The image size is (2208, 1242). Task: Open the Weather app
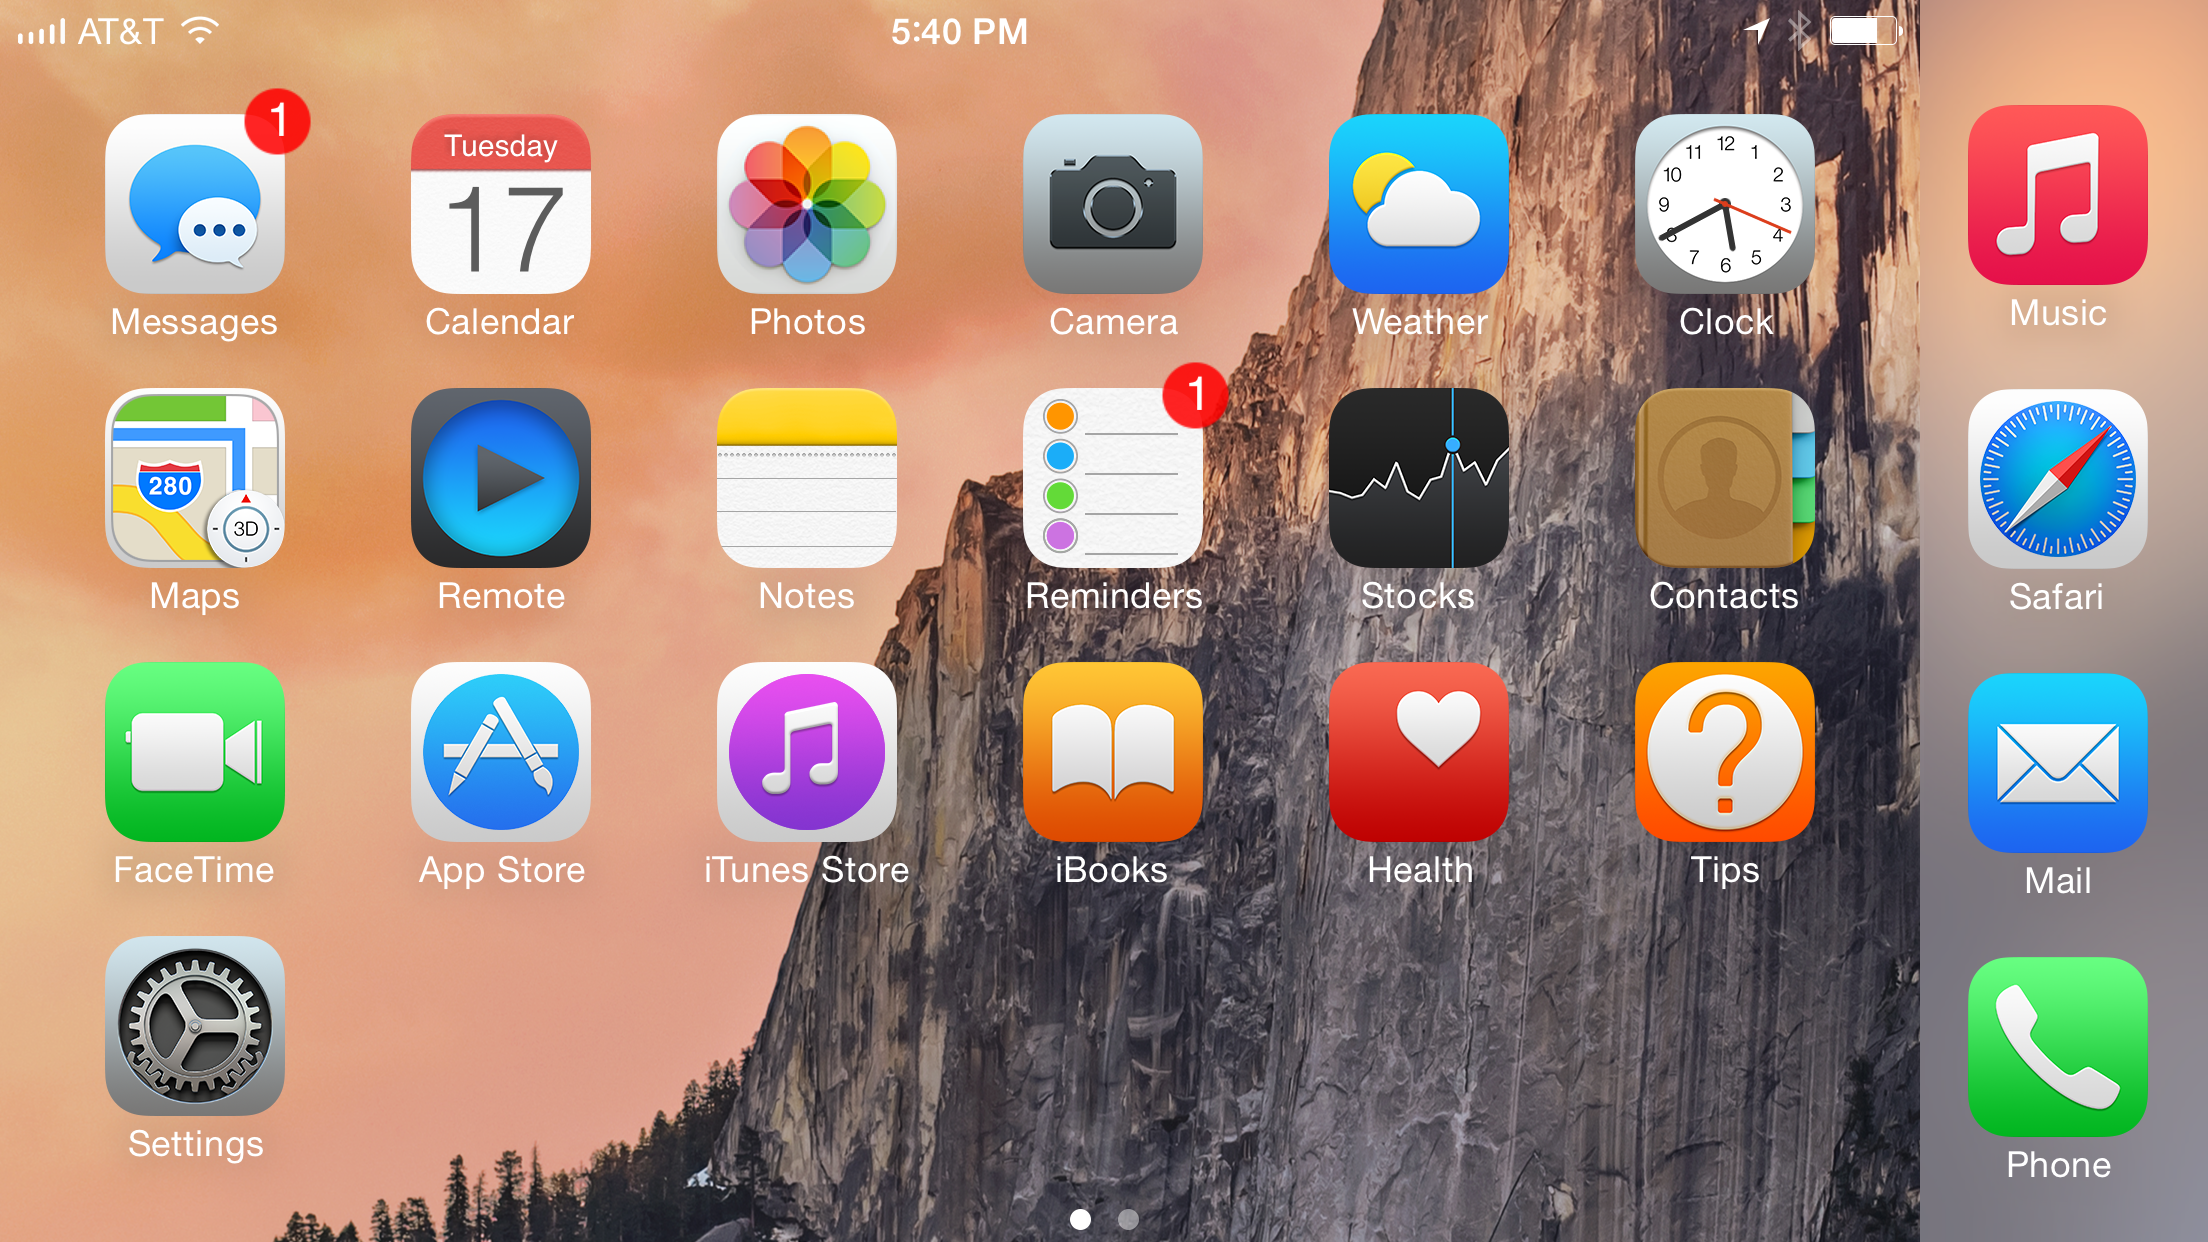(x=1419, y=204)
